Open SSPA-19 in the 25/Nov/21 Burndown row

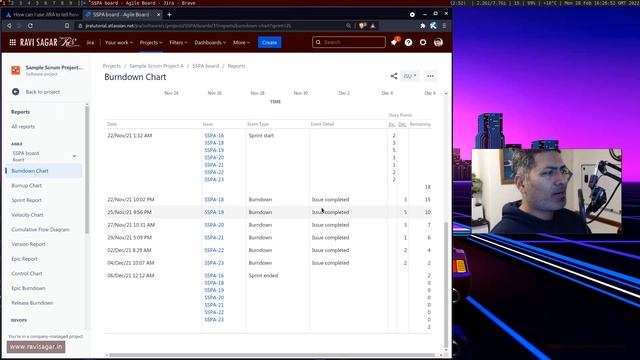pyautogui.click(x=214, y=212)
